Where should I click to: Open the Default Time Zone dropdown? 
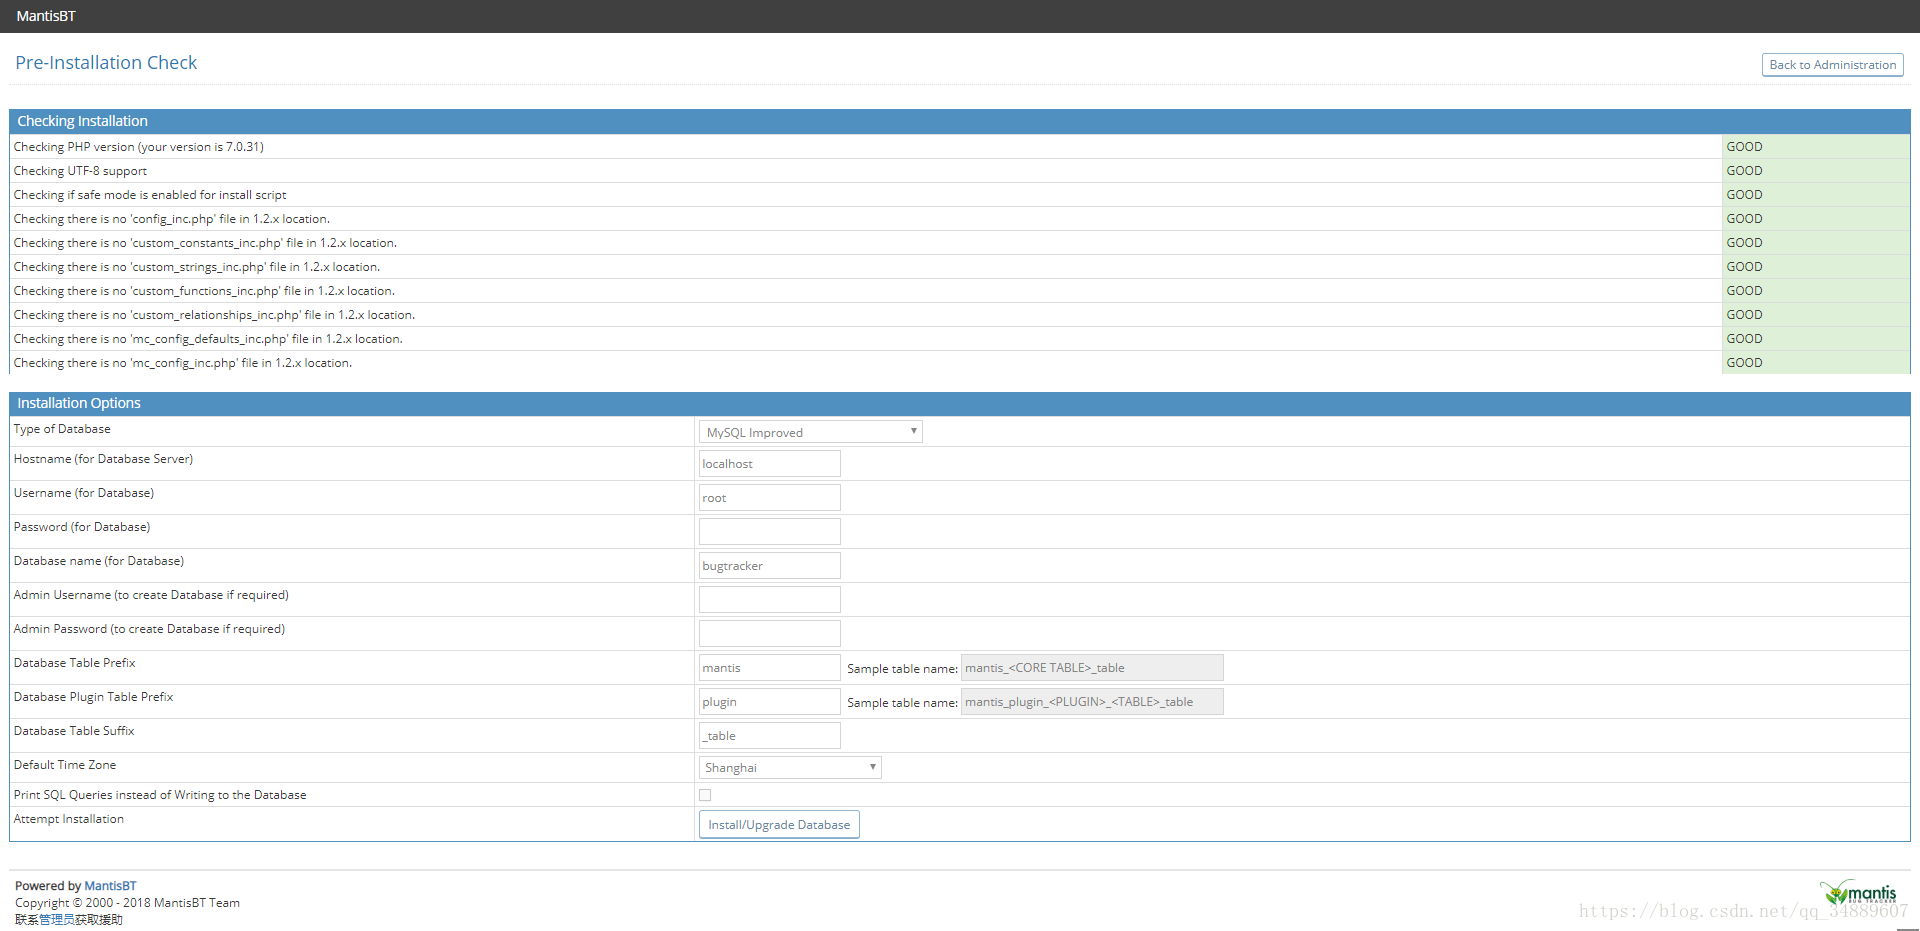click(x=790, y=767)
